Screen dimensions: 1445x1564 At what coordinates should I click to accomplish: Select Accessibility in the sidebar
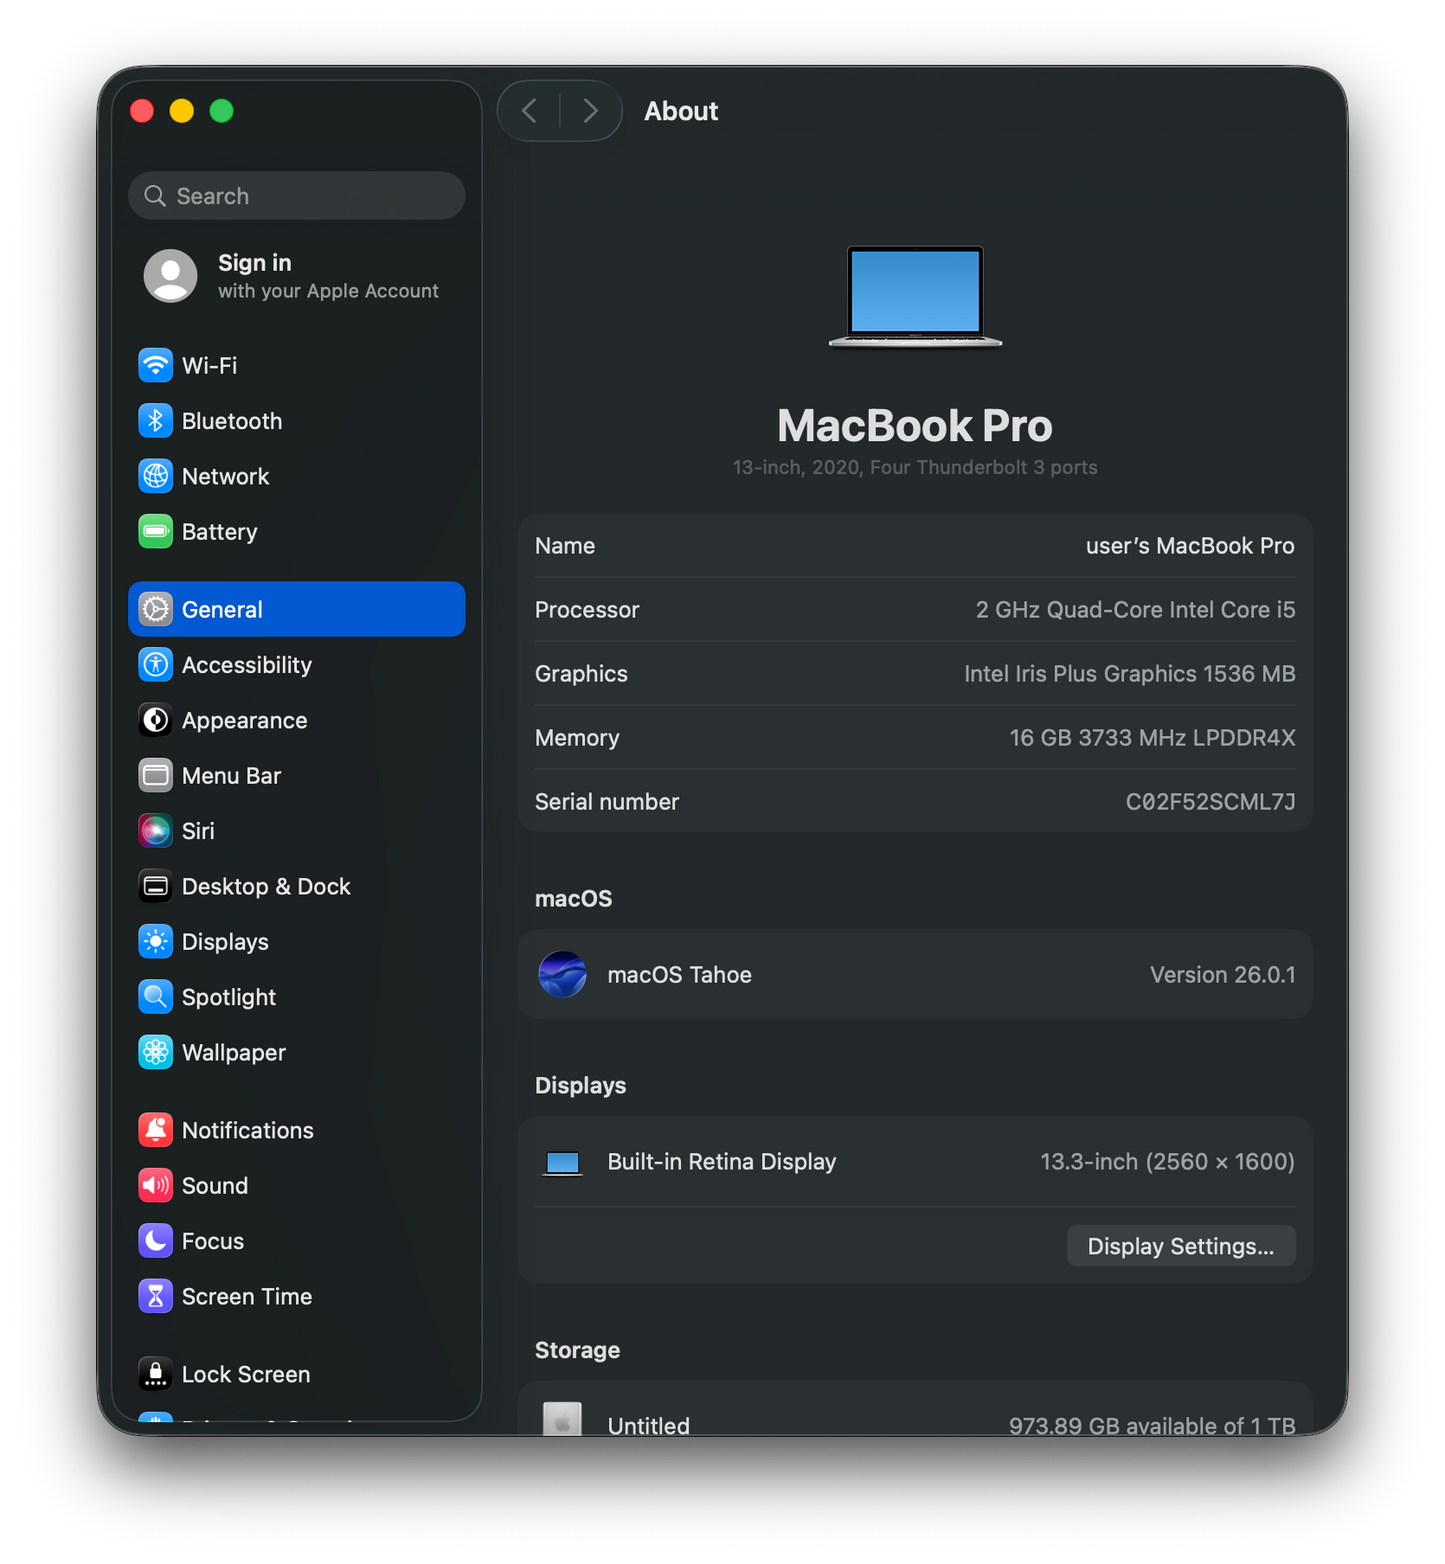point(246,665)
